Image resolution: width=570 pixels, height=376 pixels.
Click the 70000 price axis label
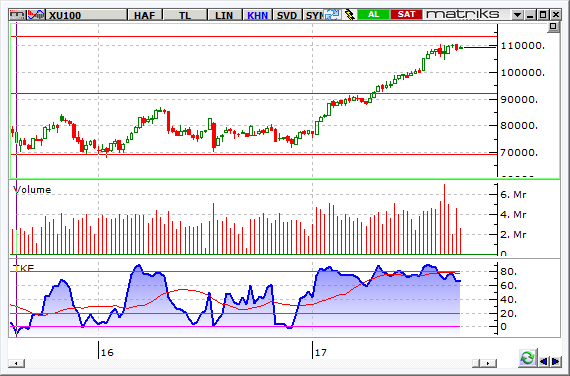click(519, 152)
